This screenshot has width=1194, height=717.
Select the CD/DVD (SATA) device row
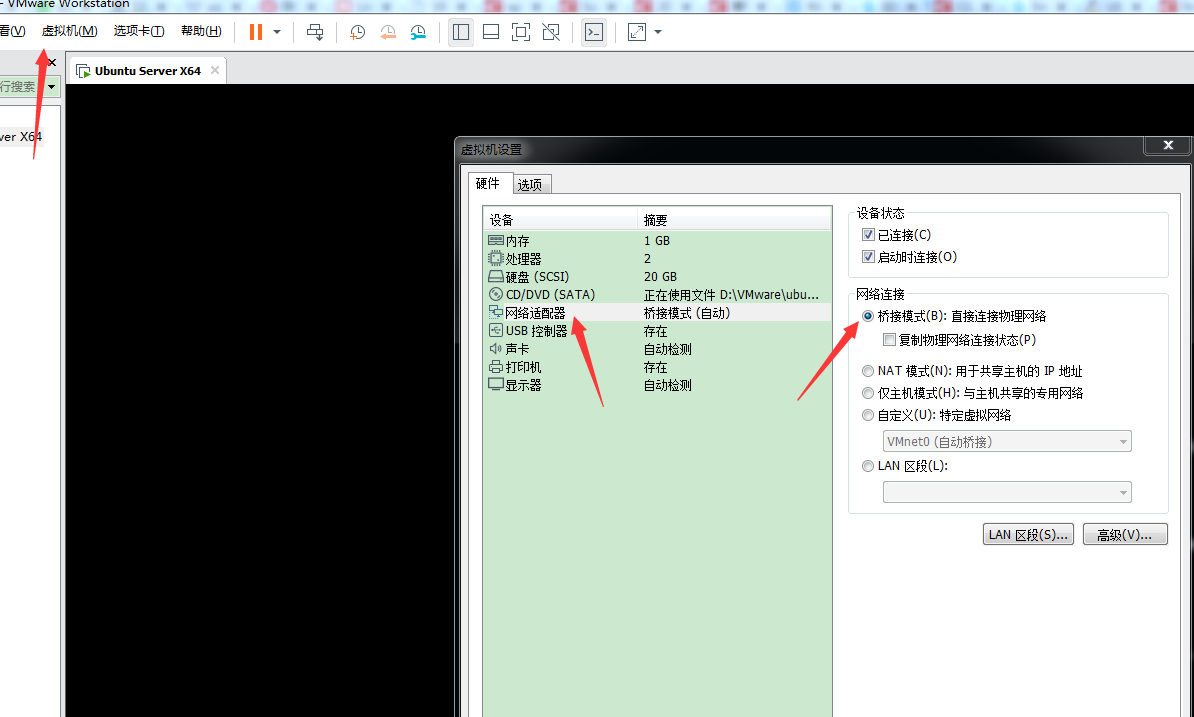click(x=657, y=295)
